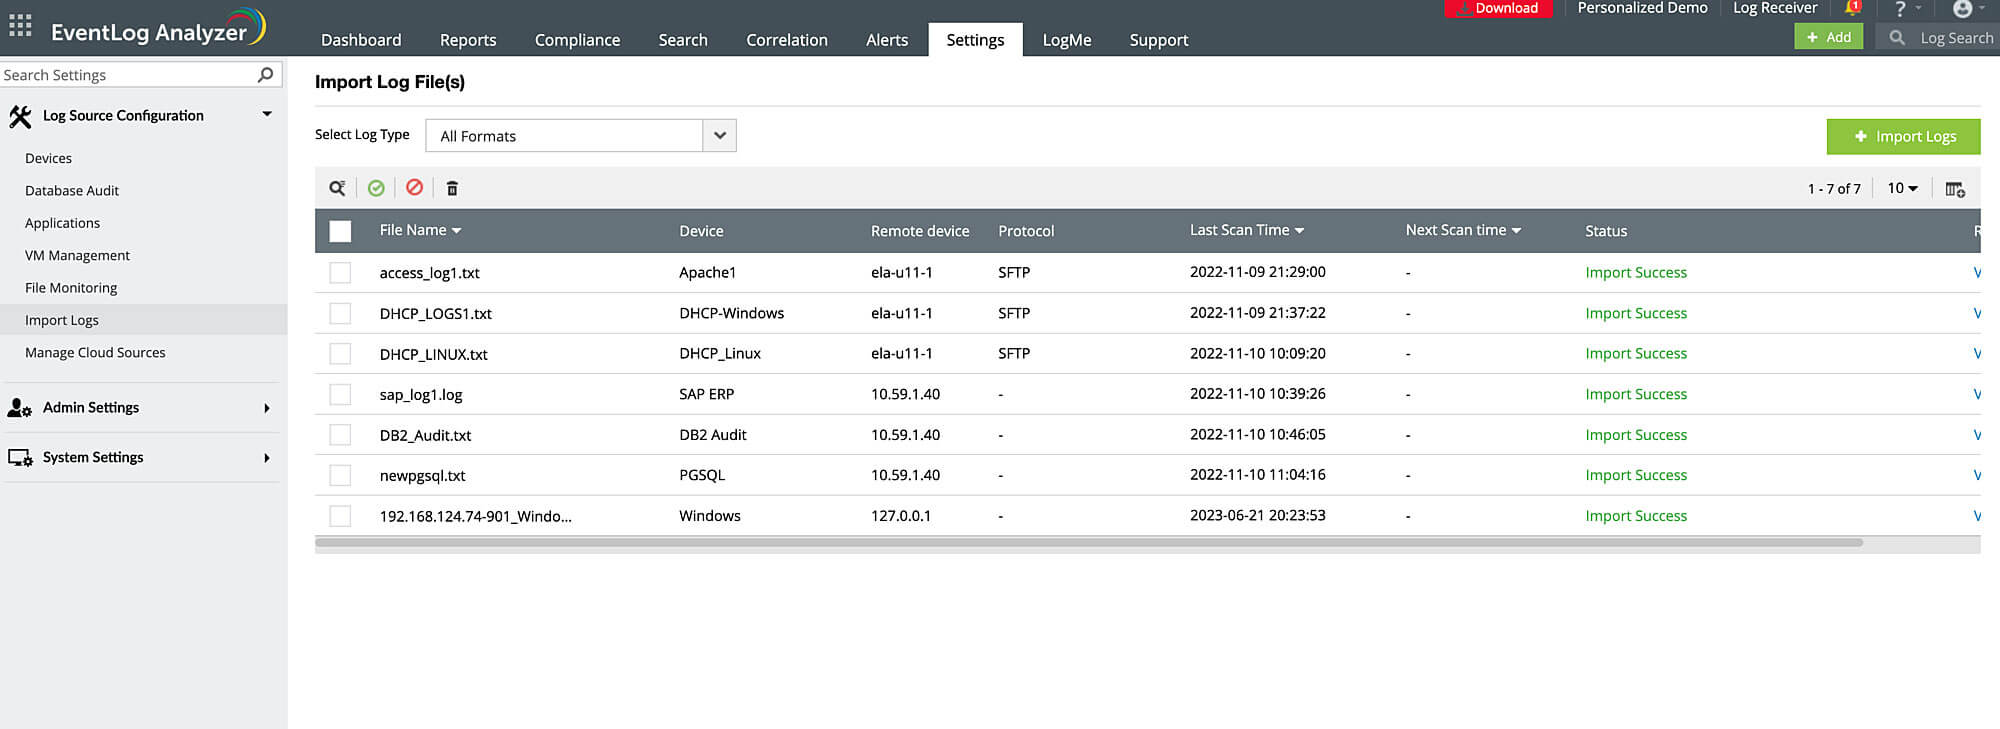Click the search magnifier in Search Settings
The height and width of the screenshot is (729, 2000).
click(x=265, y=75)
